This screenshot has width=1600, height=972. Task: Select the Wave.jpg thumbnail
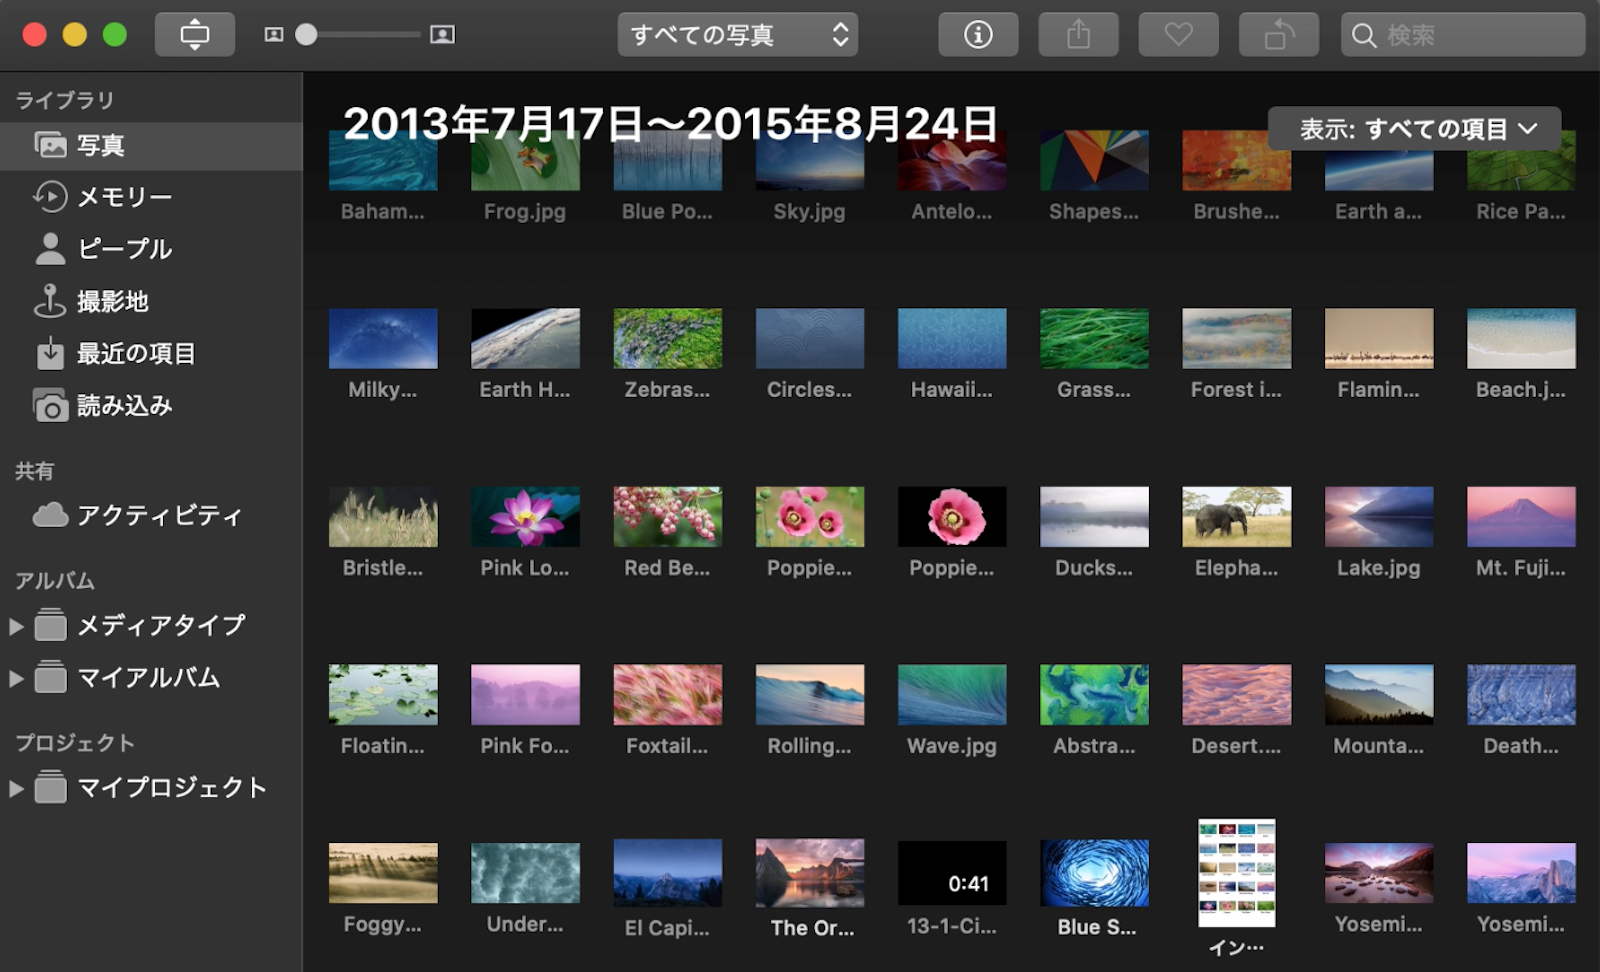pyautogui.click(x=952, y=694)
